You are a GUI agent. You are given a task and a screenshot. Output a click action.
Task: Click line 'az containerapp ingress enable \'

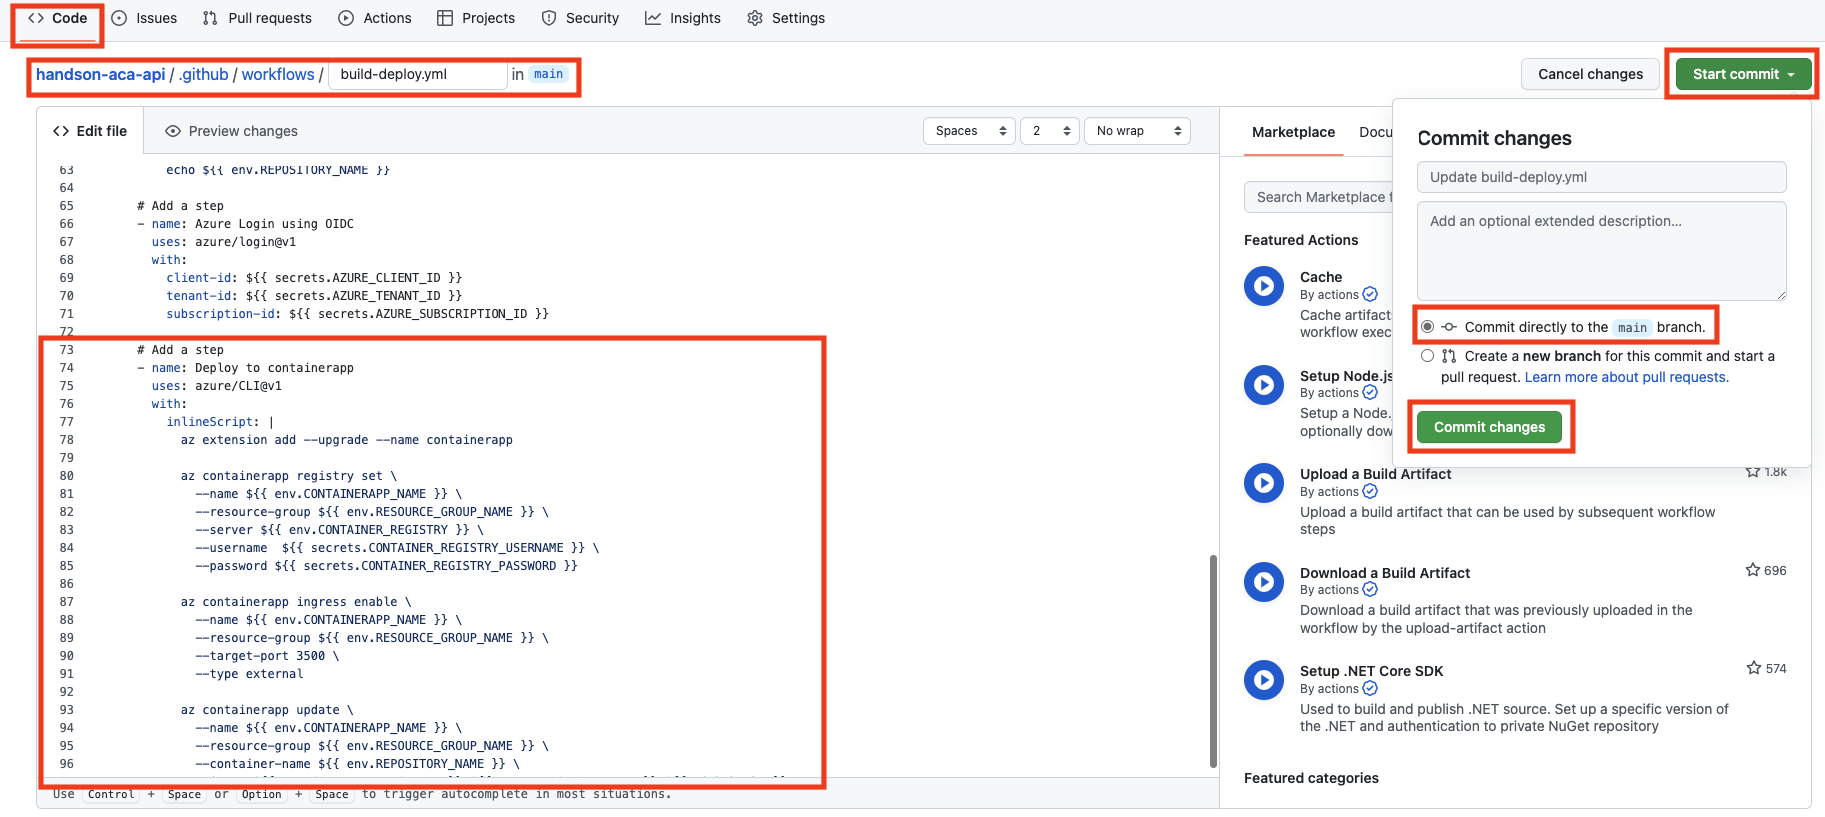click(296, 602)
